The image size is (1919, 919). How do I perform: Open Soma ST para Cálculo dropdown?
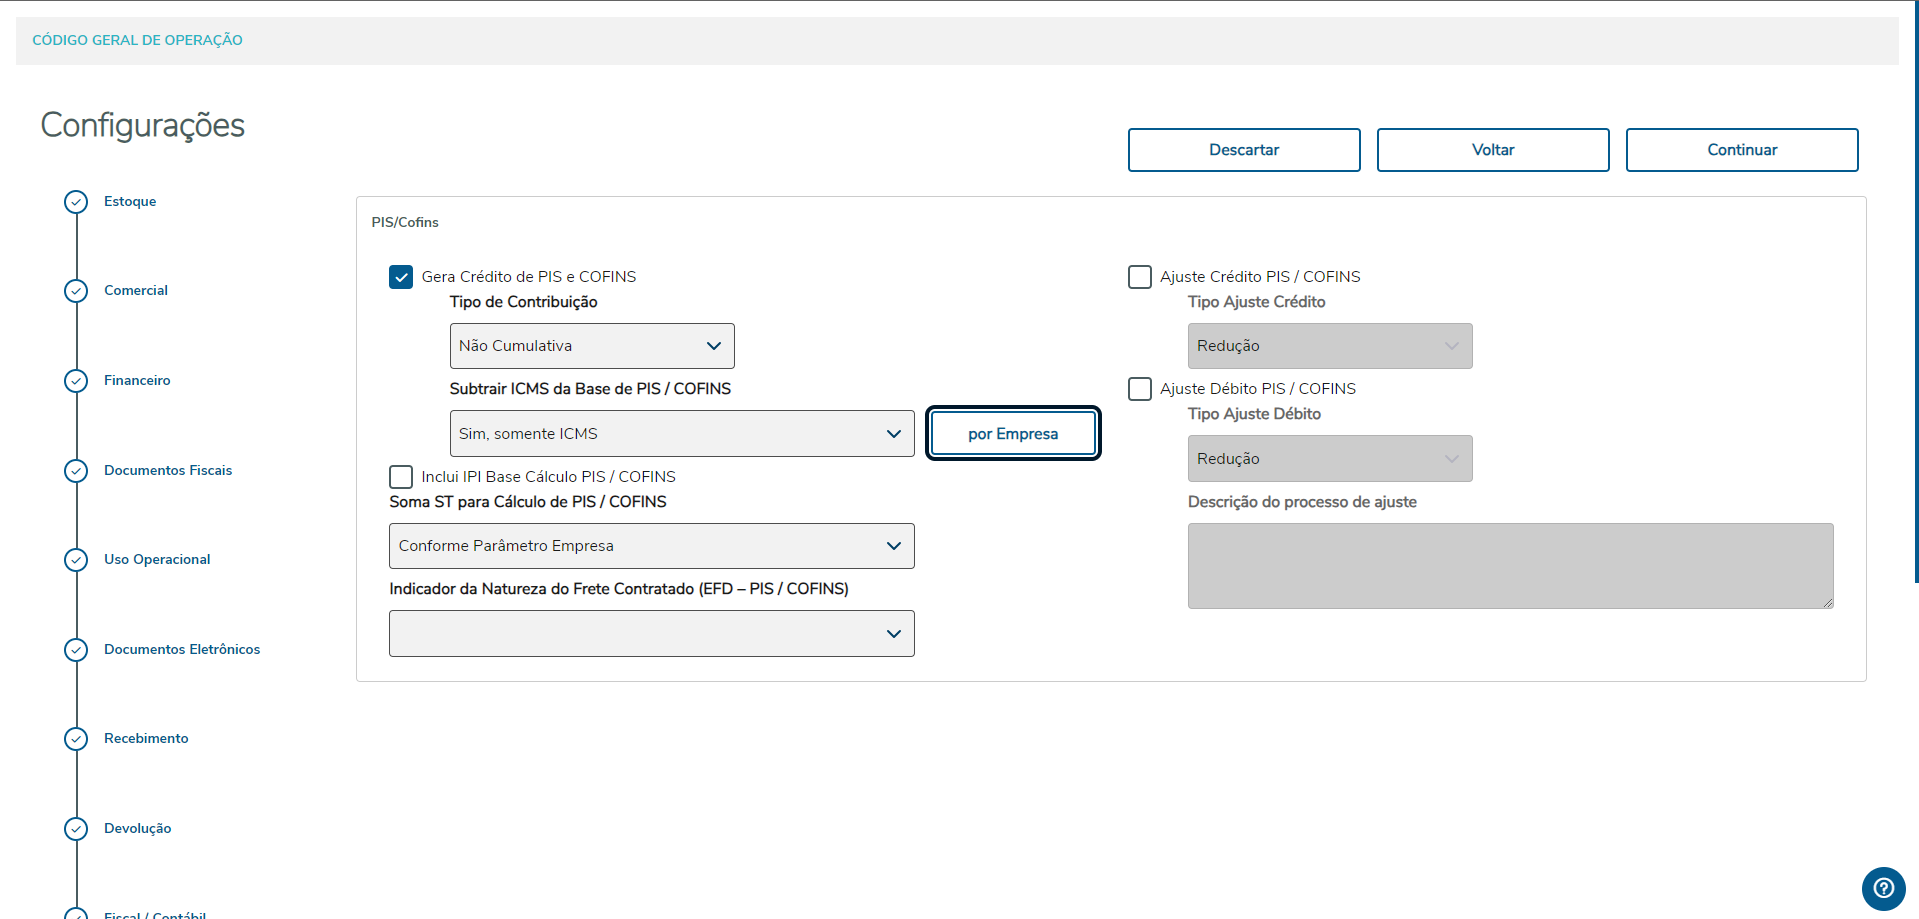click(x=652, y=546)
